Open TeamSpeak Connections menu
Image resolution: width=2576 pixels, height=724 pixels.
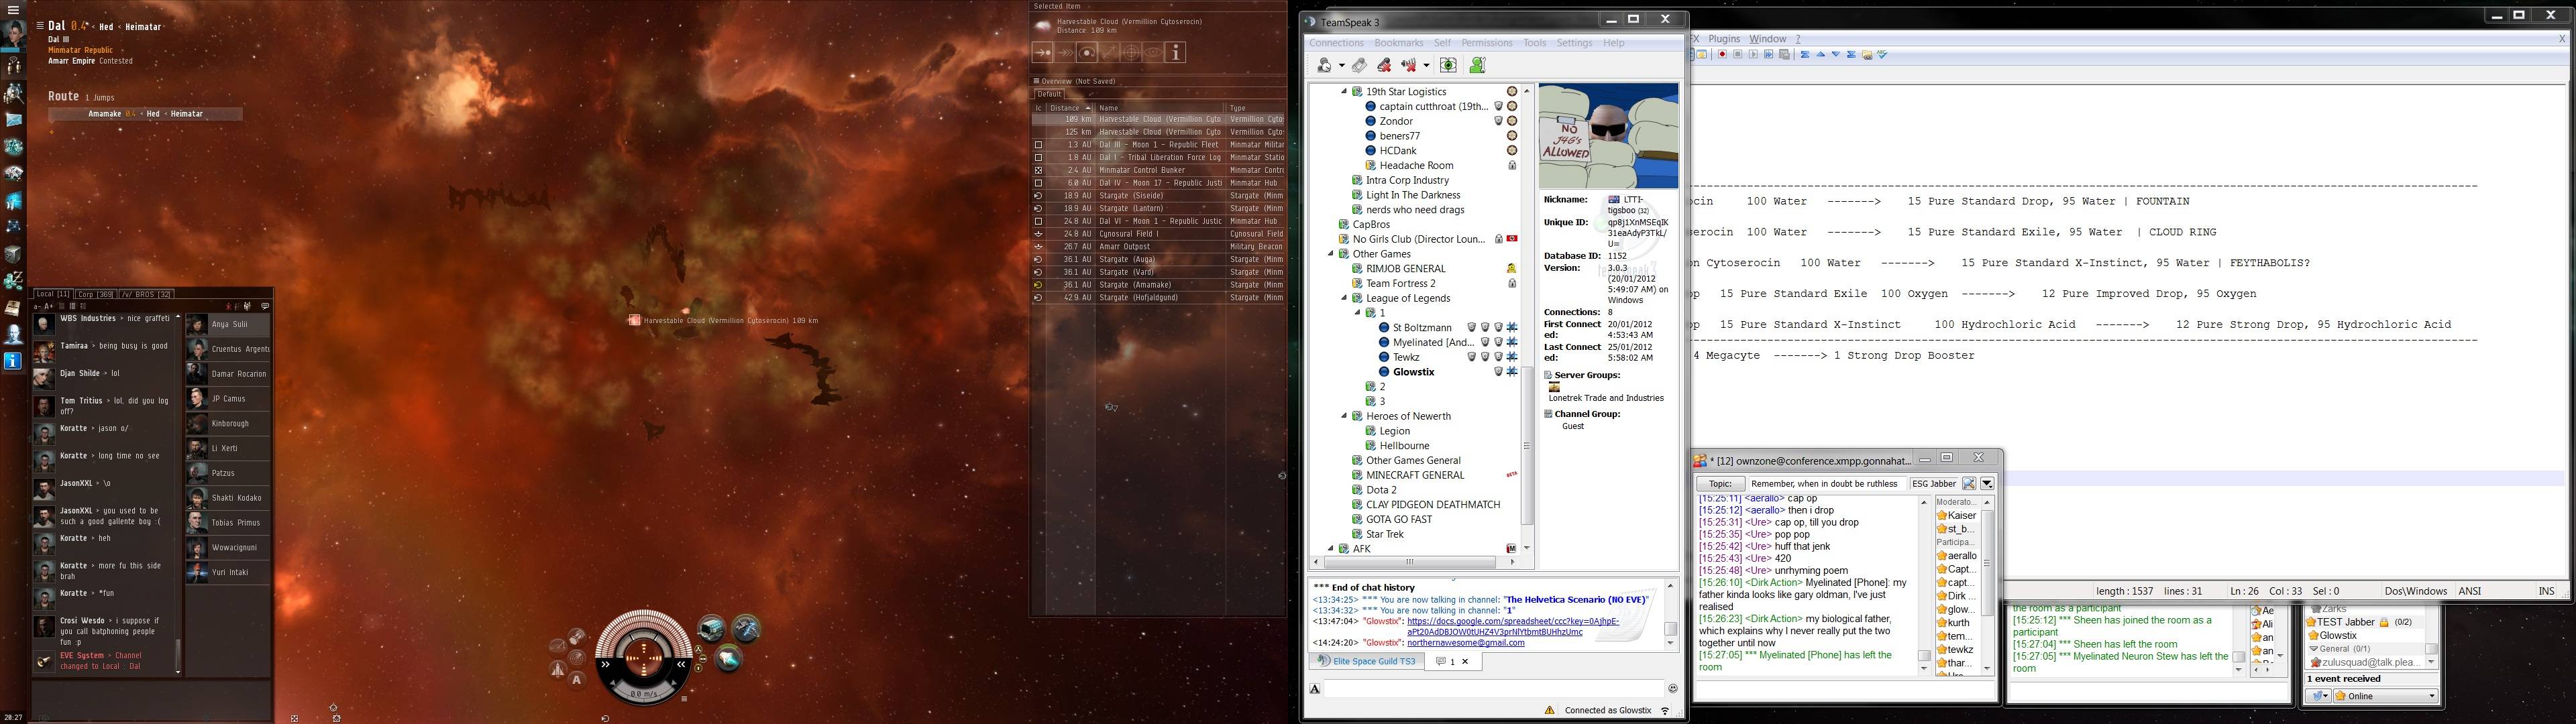[x=1337, y=43]
